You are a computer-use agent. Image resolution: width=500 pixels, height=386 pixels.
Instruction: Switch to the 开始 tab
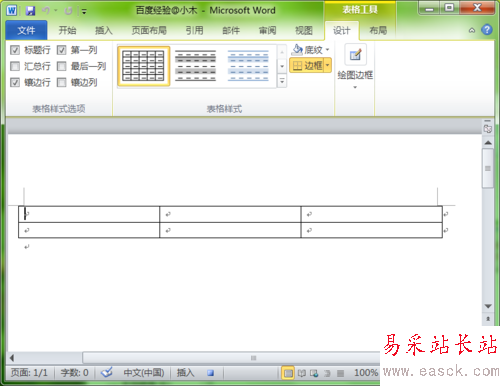pos(67,30)
